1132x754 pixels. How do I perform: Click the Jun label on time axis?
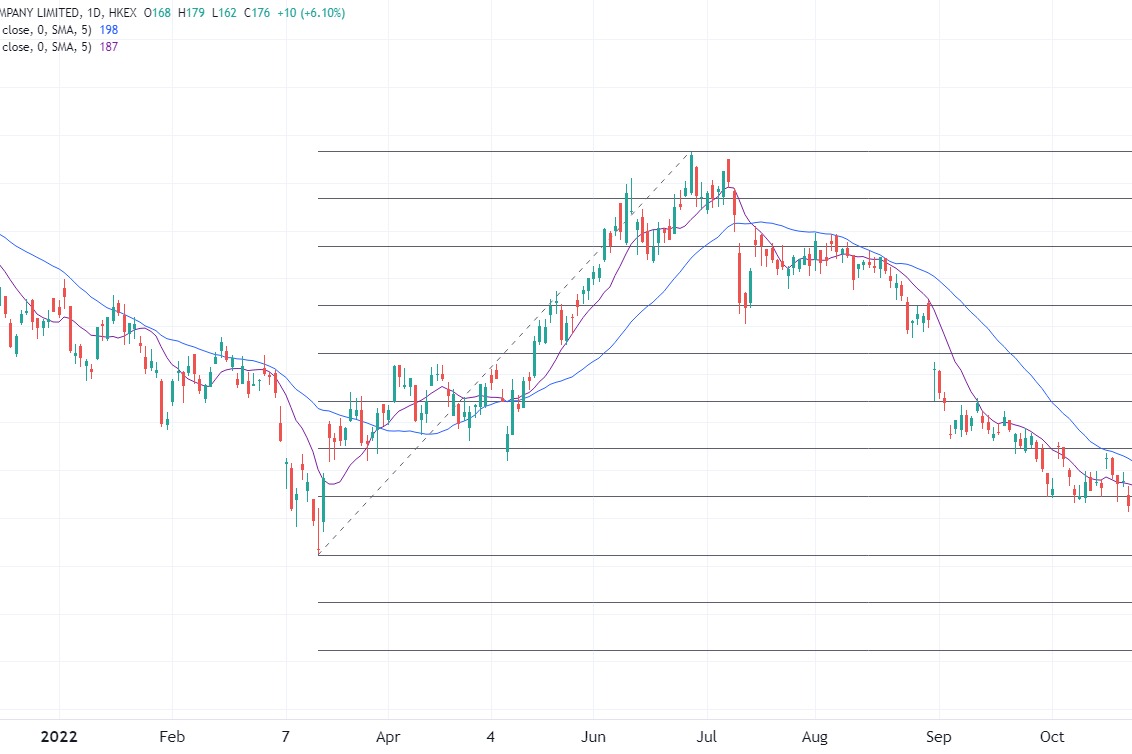[595, 738]
